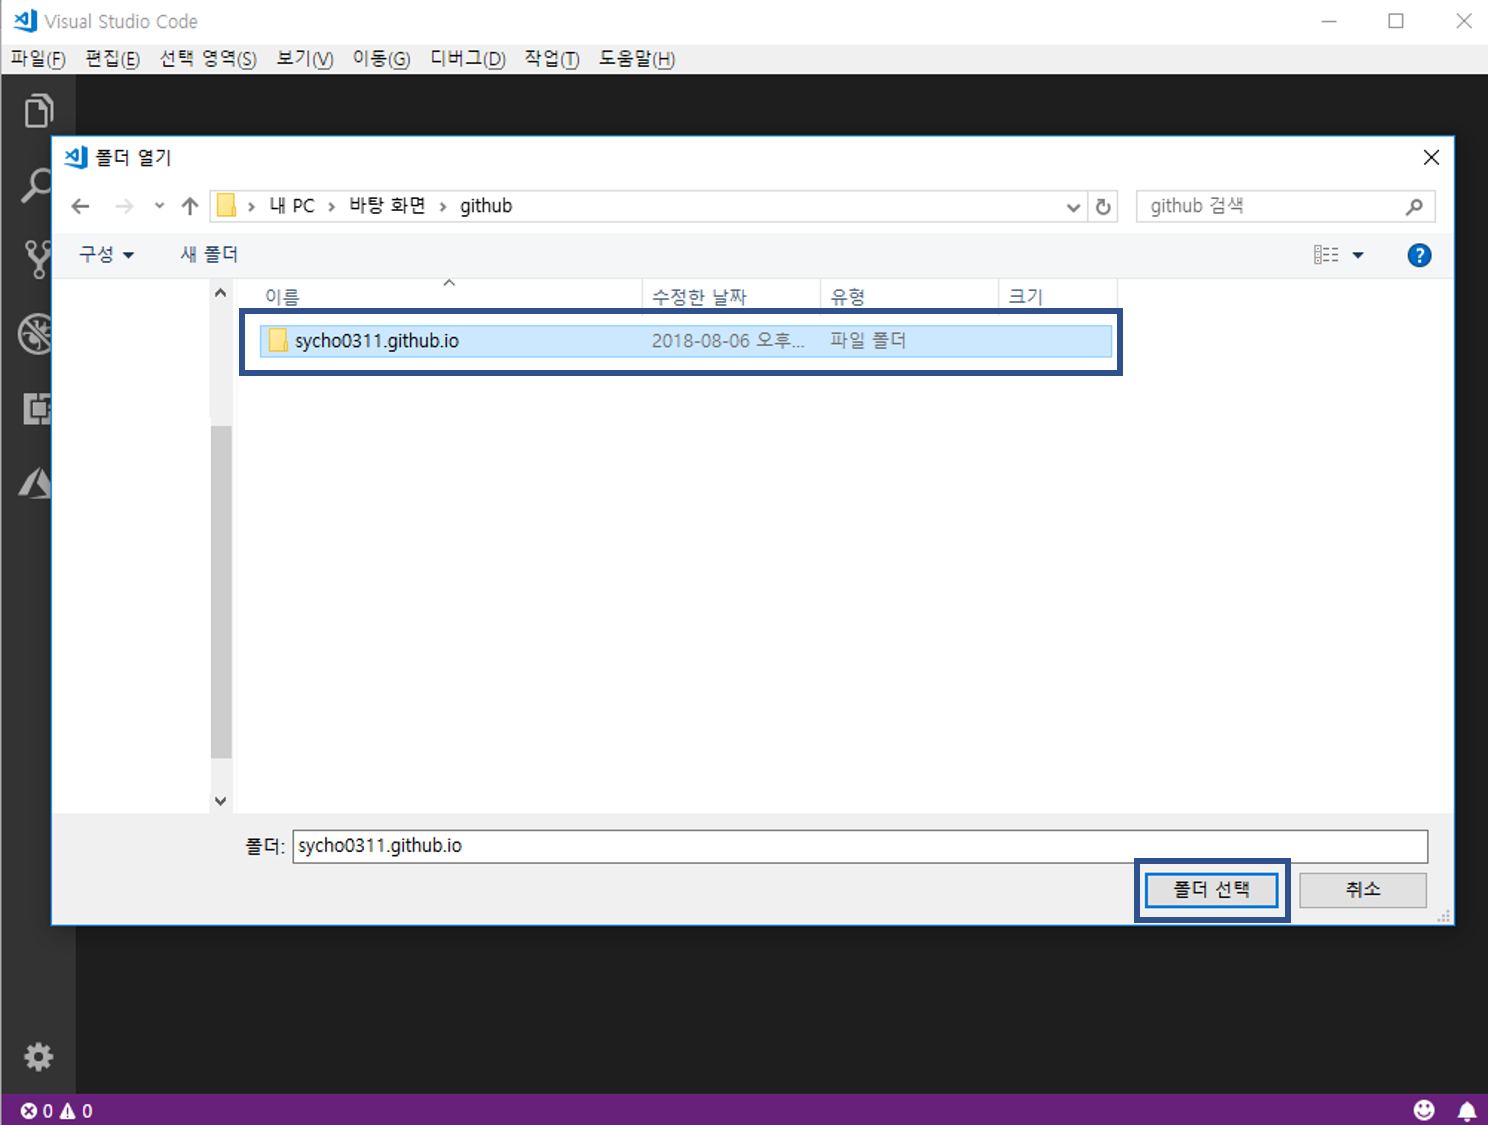Click folder icon in address bar
This screenshot has height=1125, width=1488.
[227, 206]
